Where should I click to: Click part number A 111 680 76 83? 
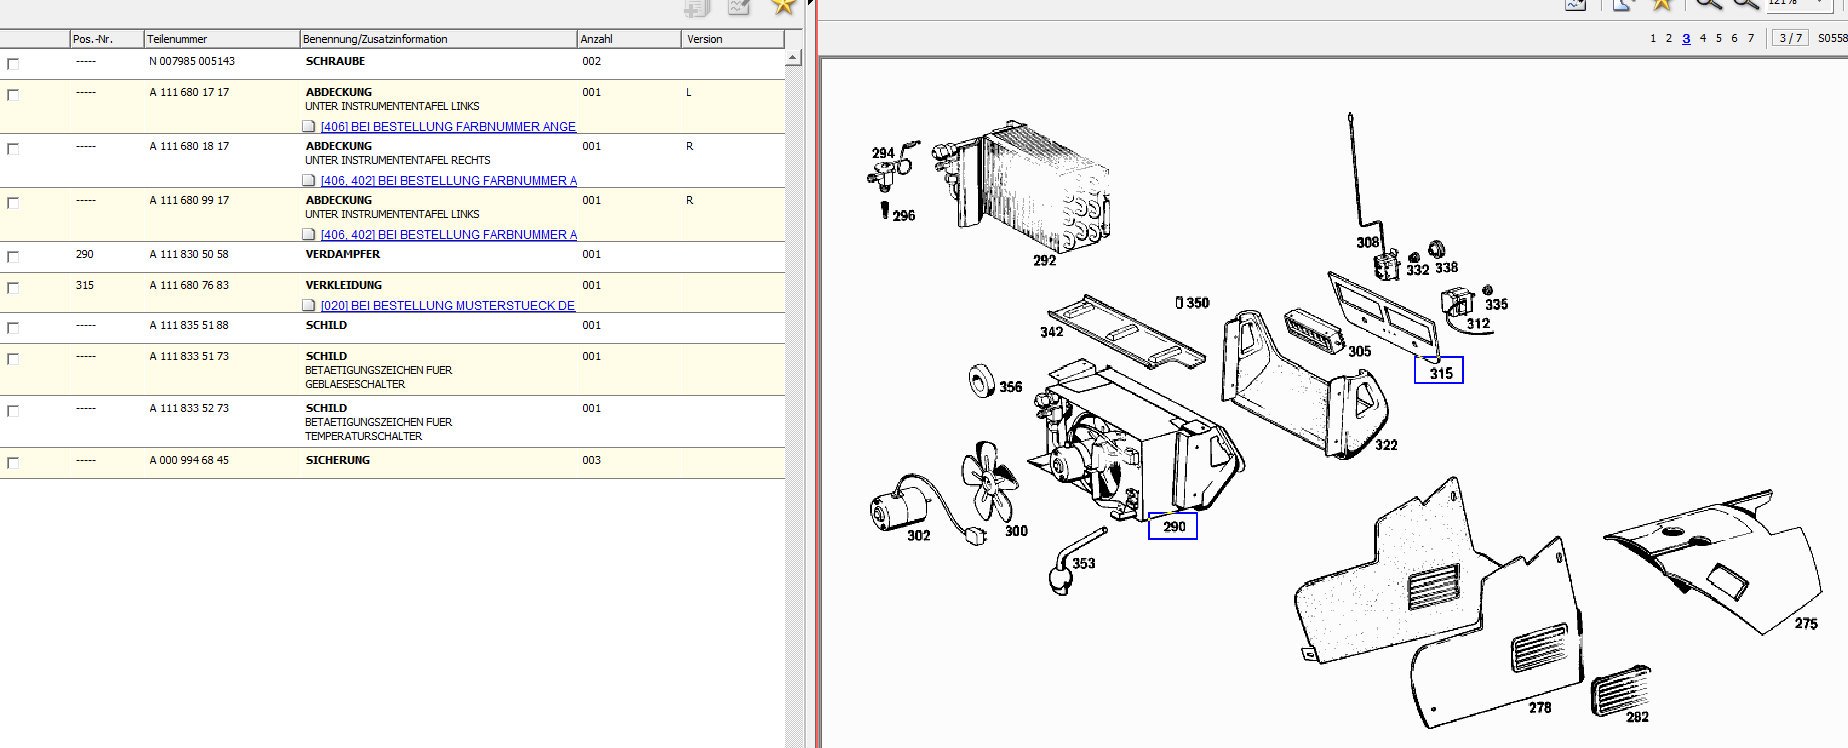(x=189, y=285)
